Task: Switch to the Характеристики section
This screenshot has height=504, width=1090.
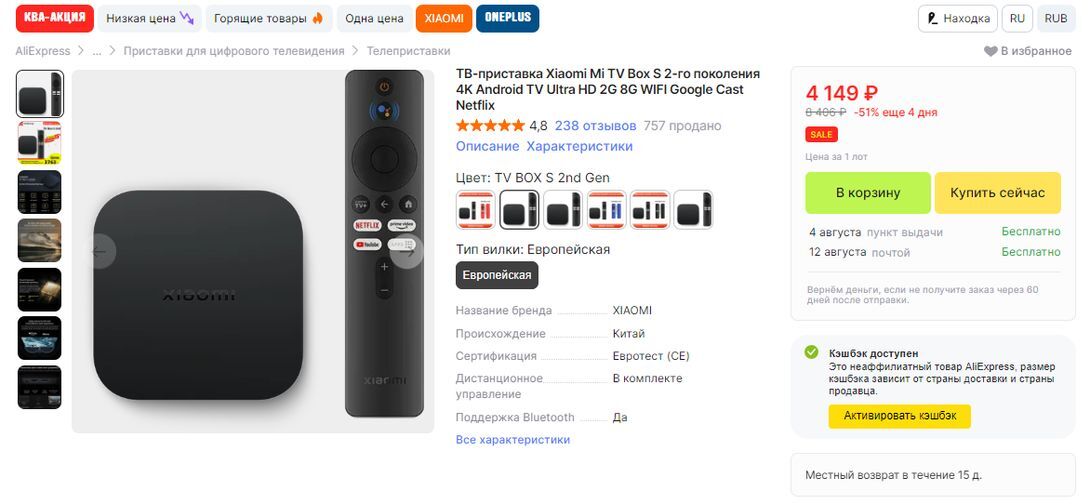Action: 579,146
